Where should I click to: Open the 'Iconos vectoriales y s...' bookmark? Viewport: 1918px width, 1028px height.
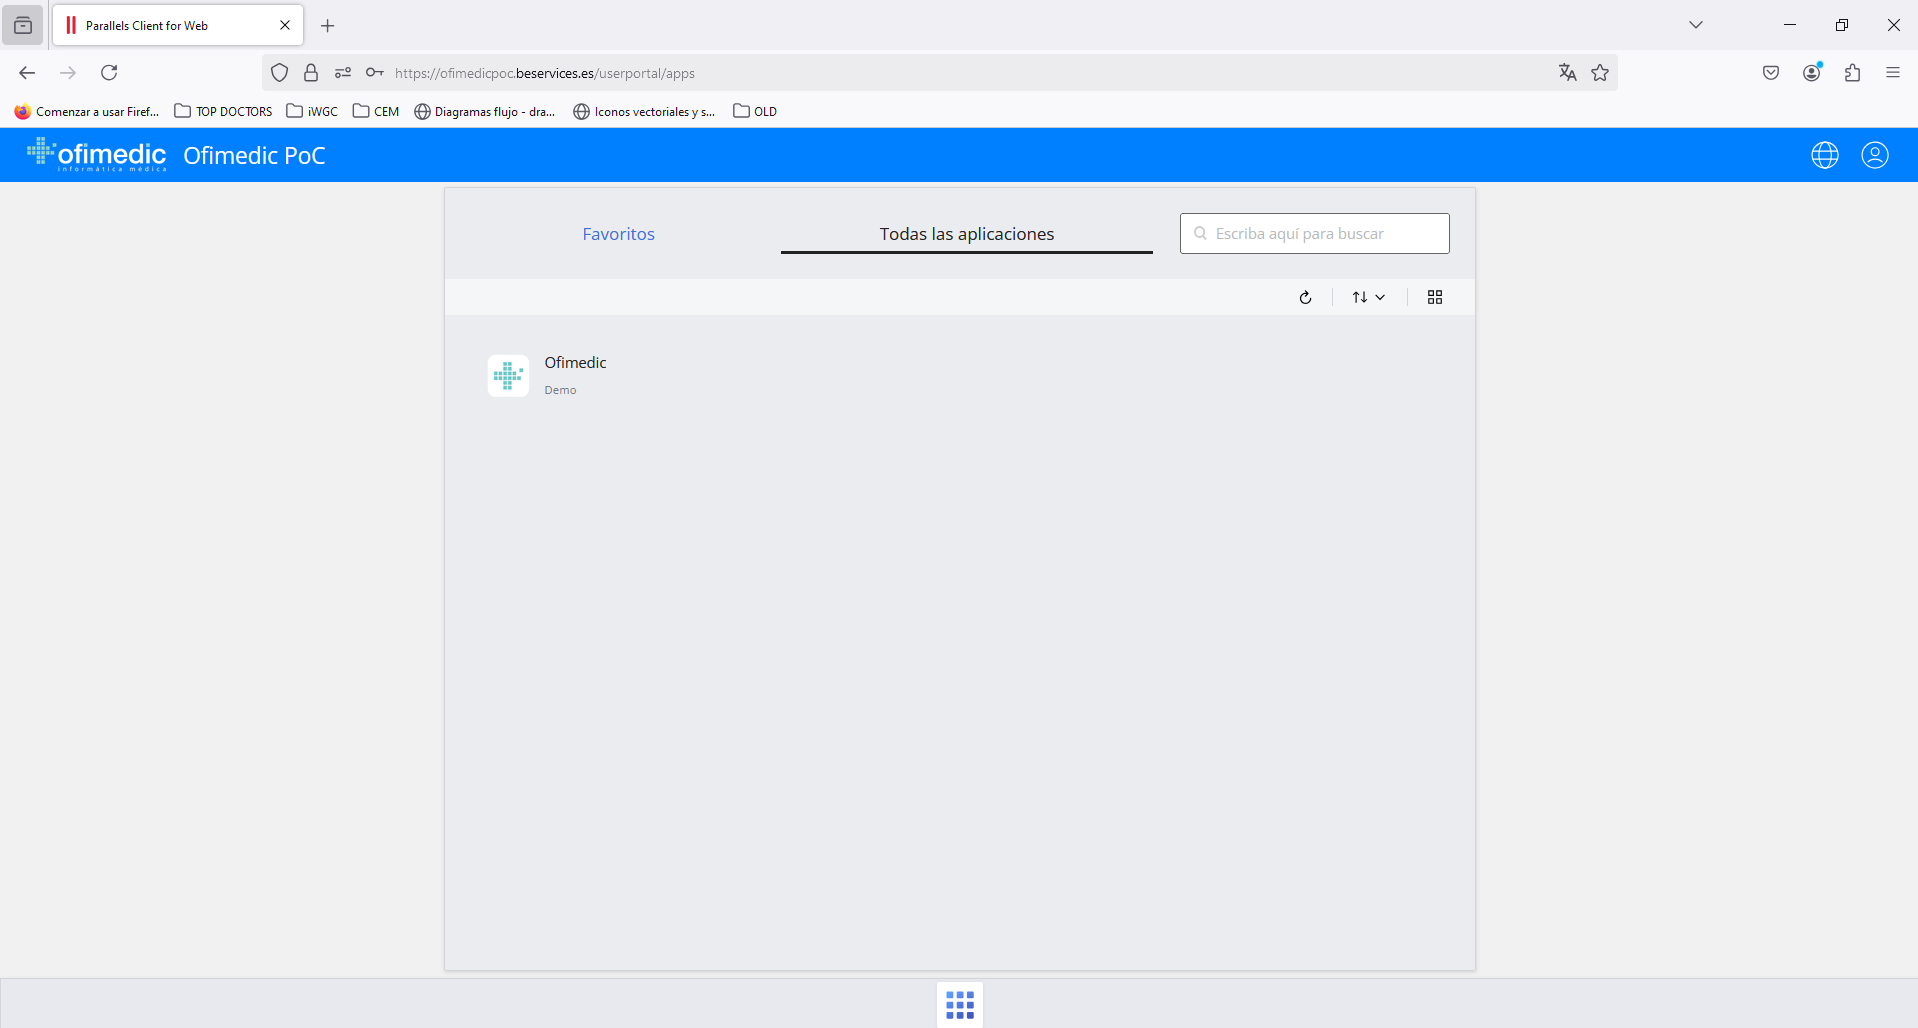[644, 111]
